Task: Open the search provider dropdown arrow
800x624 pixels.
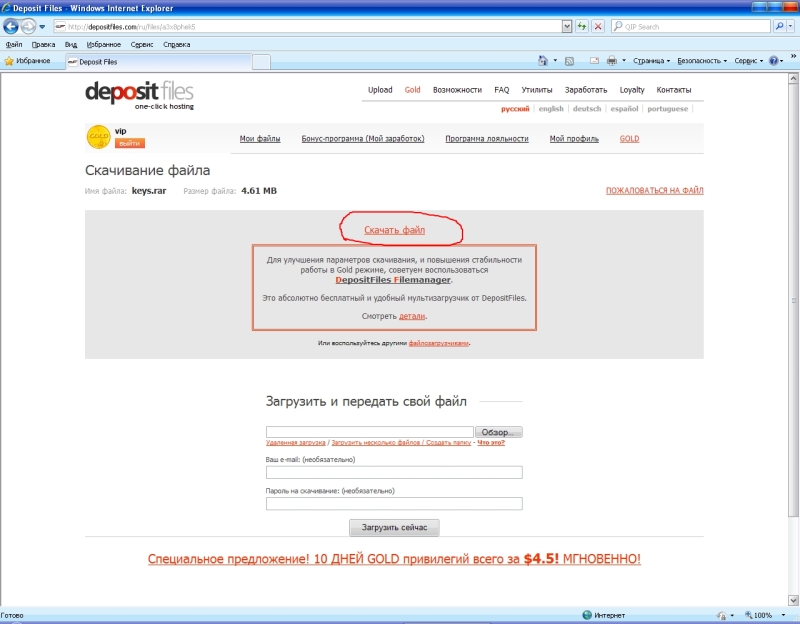Action: click(790, 26)
